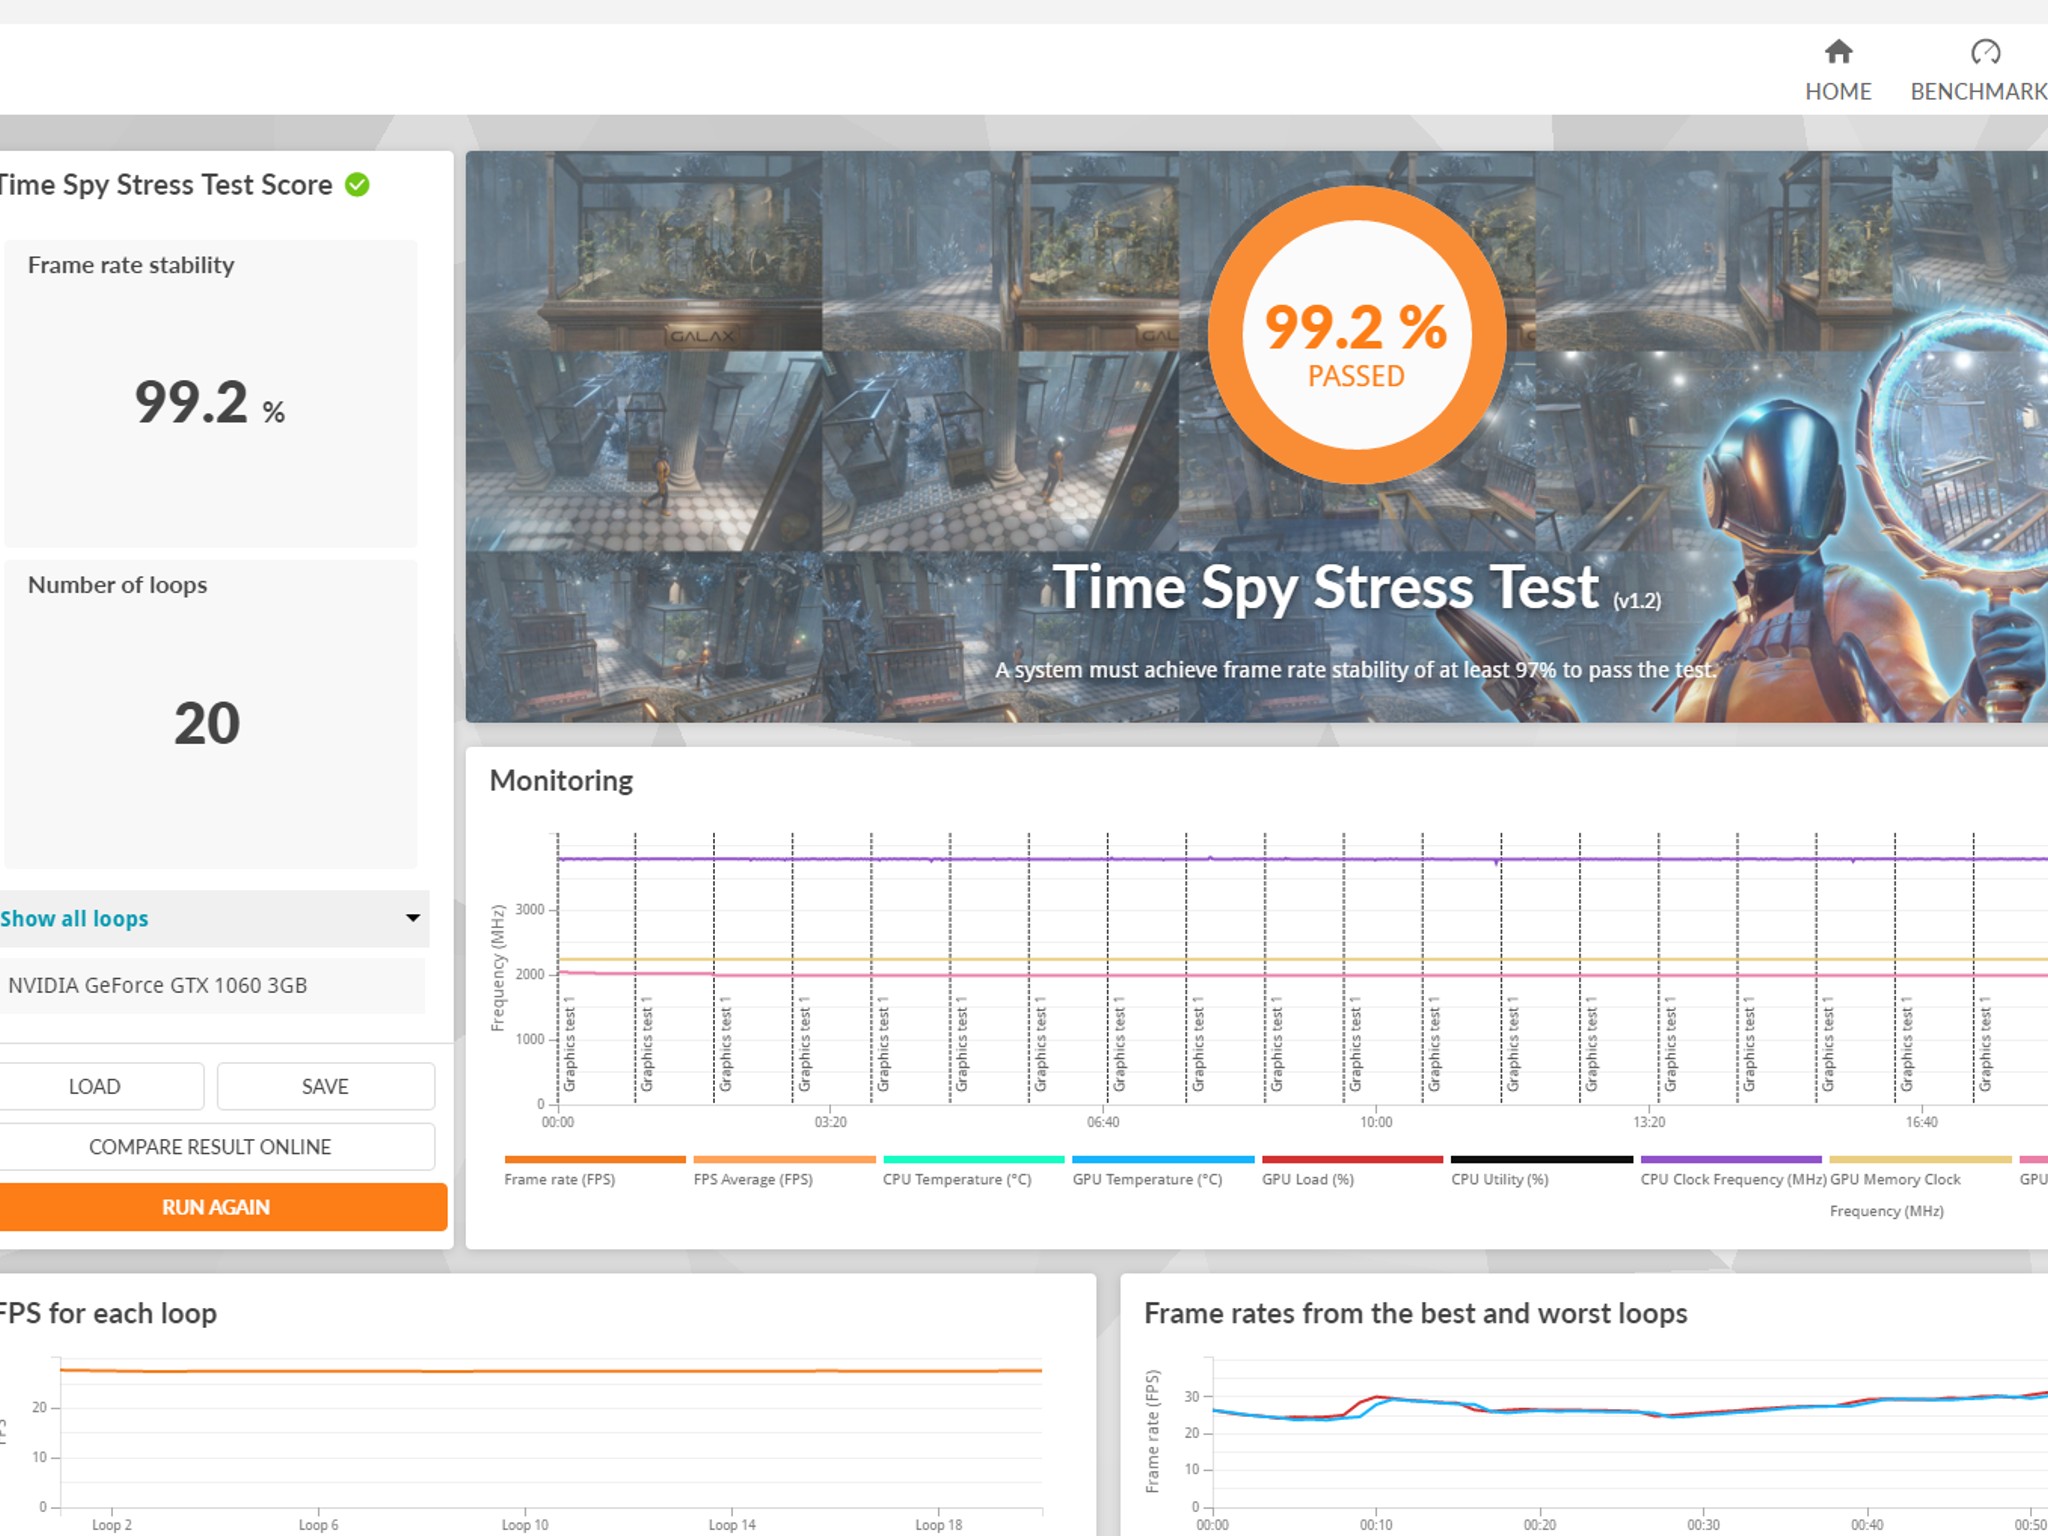Select the NVIDIA GeForce GTX 1060 3GB field
This screenshot has width=2048, height=1536.
click(x=211, y=985)
